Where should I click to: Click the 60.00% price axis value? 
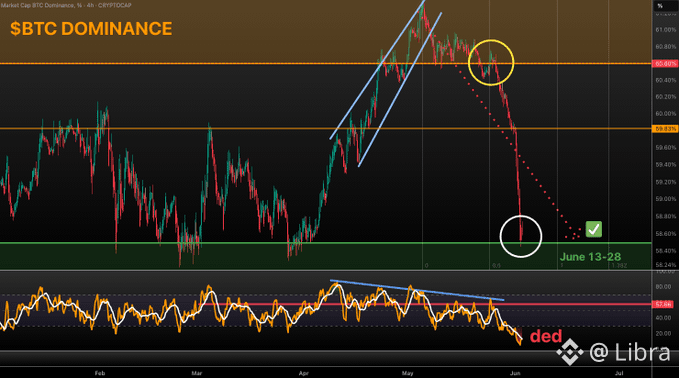(x=666, y=114)
